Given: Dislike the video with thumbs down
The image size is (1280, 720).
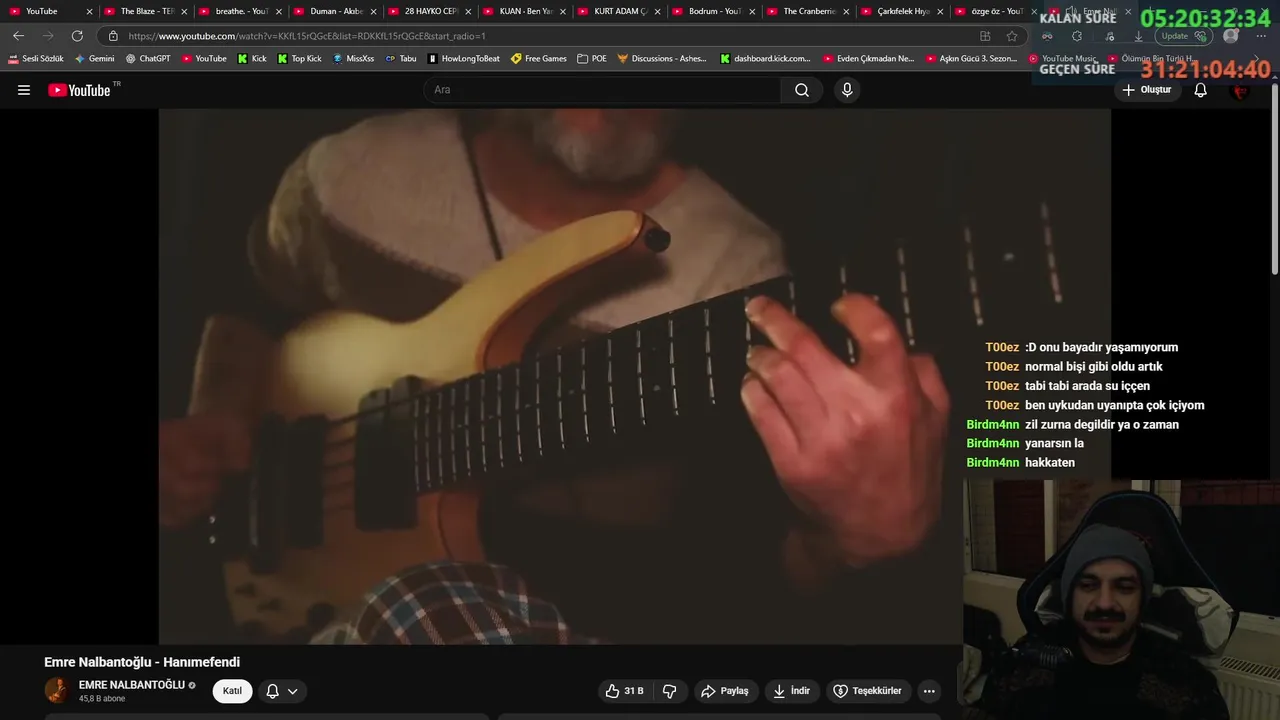Looking at the screenshot, I should 670,691.
